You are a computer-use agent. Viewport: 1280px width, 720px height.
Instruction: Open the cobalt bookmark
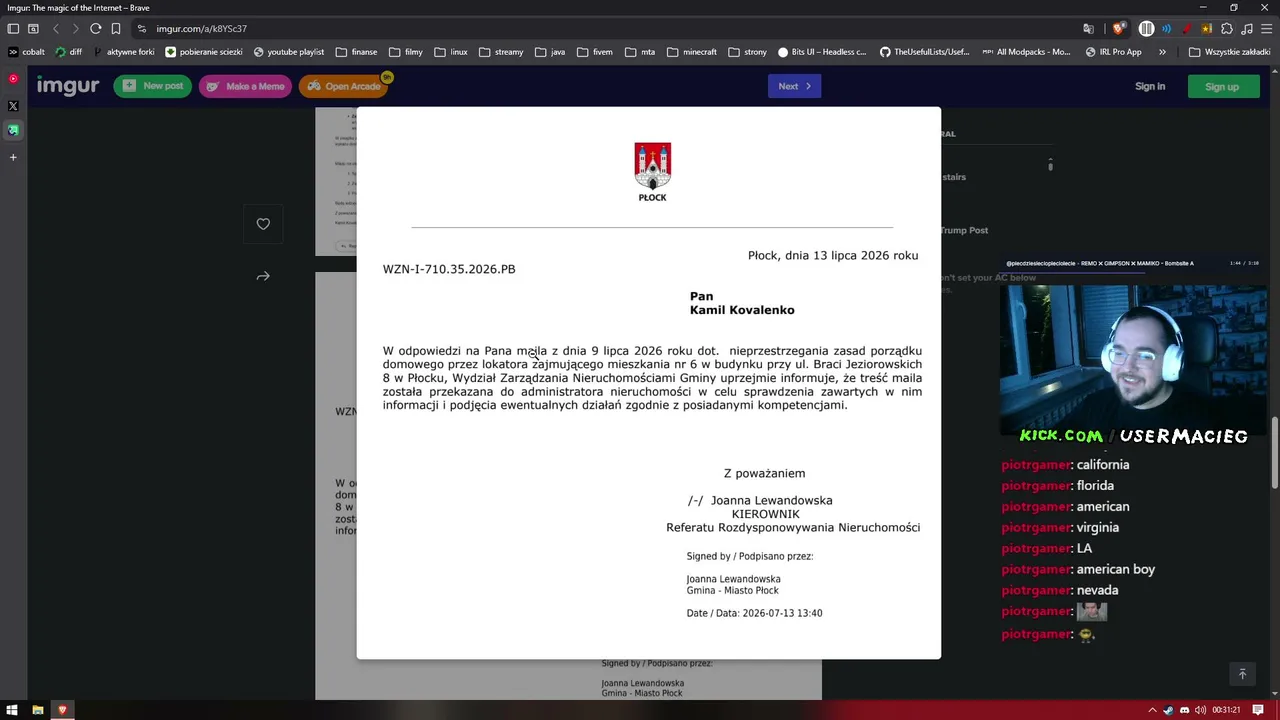(x=27, y=52)
